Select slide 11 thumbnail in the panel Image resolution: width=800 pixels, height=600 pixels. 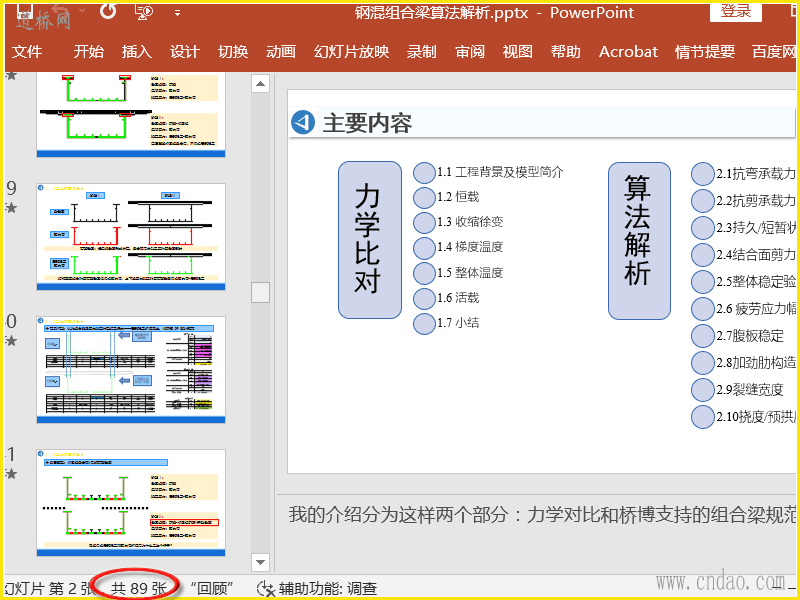[131, 503]
